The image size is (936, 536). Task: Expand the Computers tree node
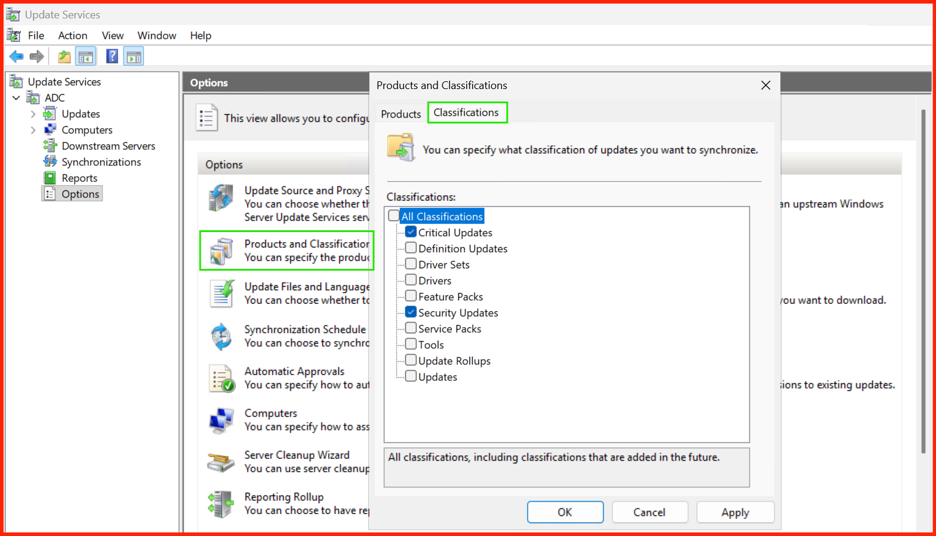point(33,130)
